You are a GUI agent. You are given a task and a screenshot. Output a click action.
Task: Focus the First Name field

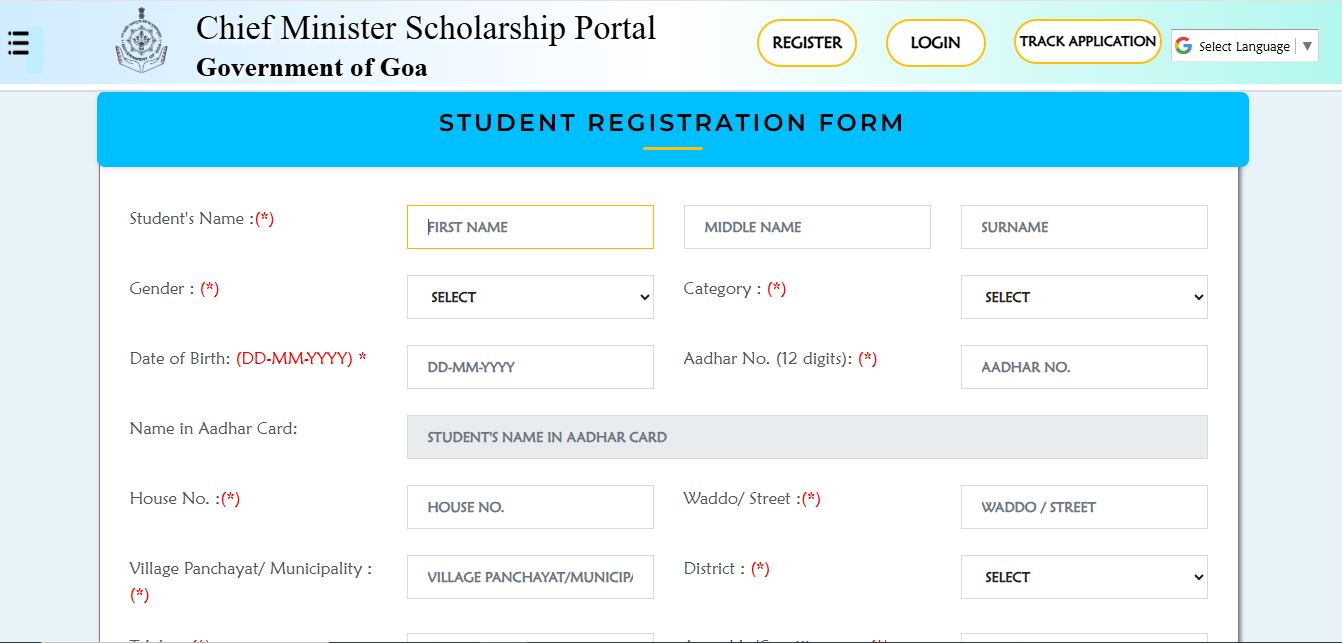tap(530, 227)
